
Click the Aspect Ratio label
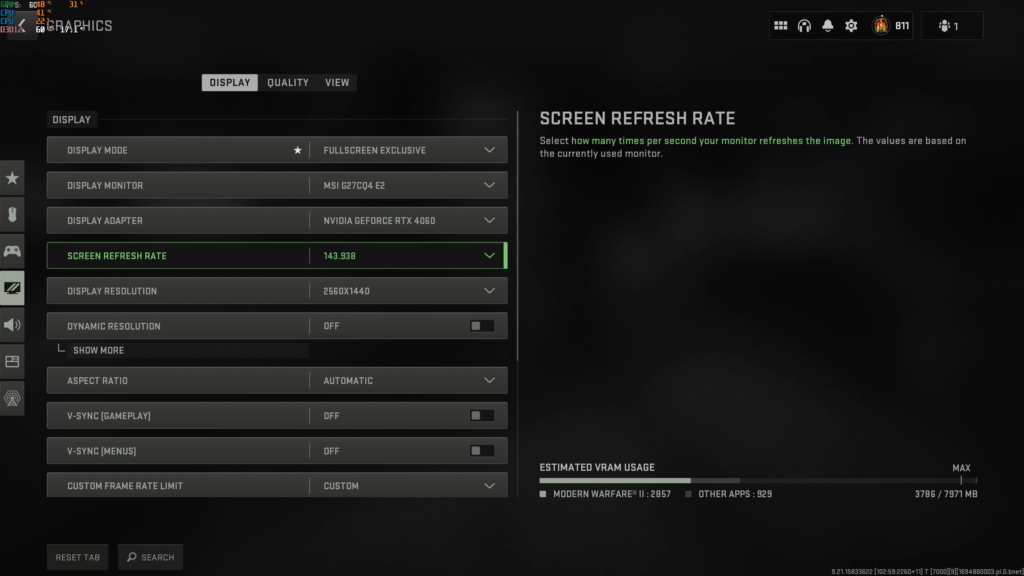click(x=97, y=381)
